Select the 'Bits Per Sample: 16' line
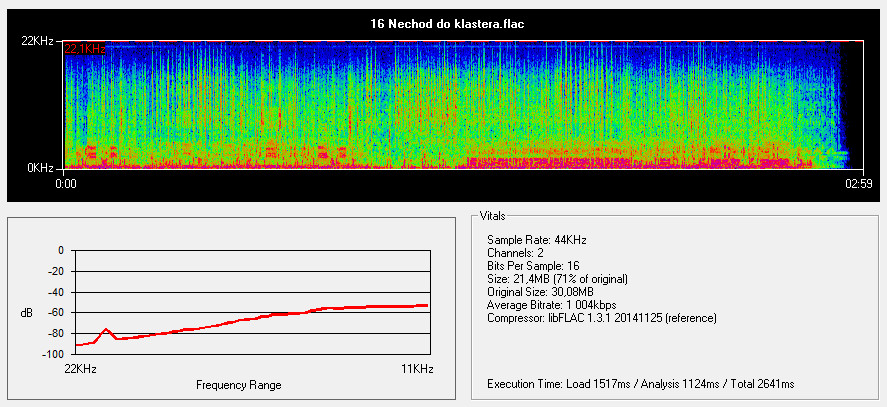 click(x=526, y=266)
